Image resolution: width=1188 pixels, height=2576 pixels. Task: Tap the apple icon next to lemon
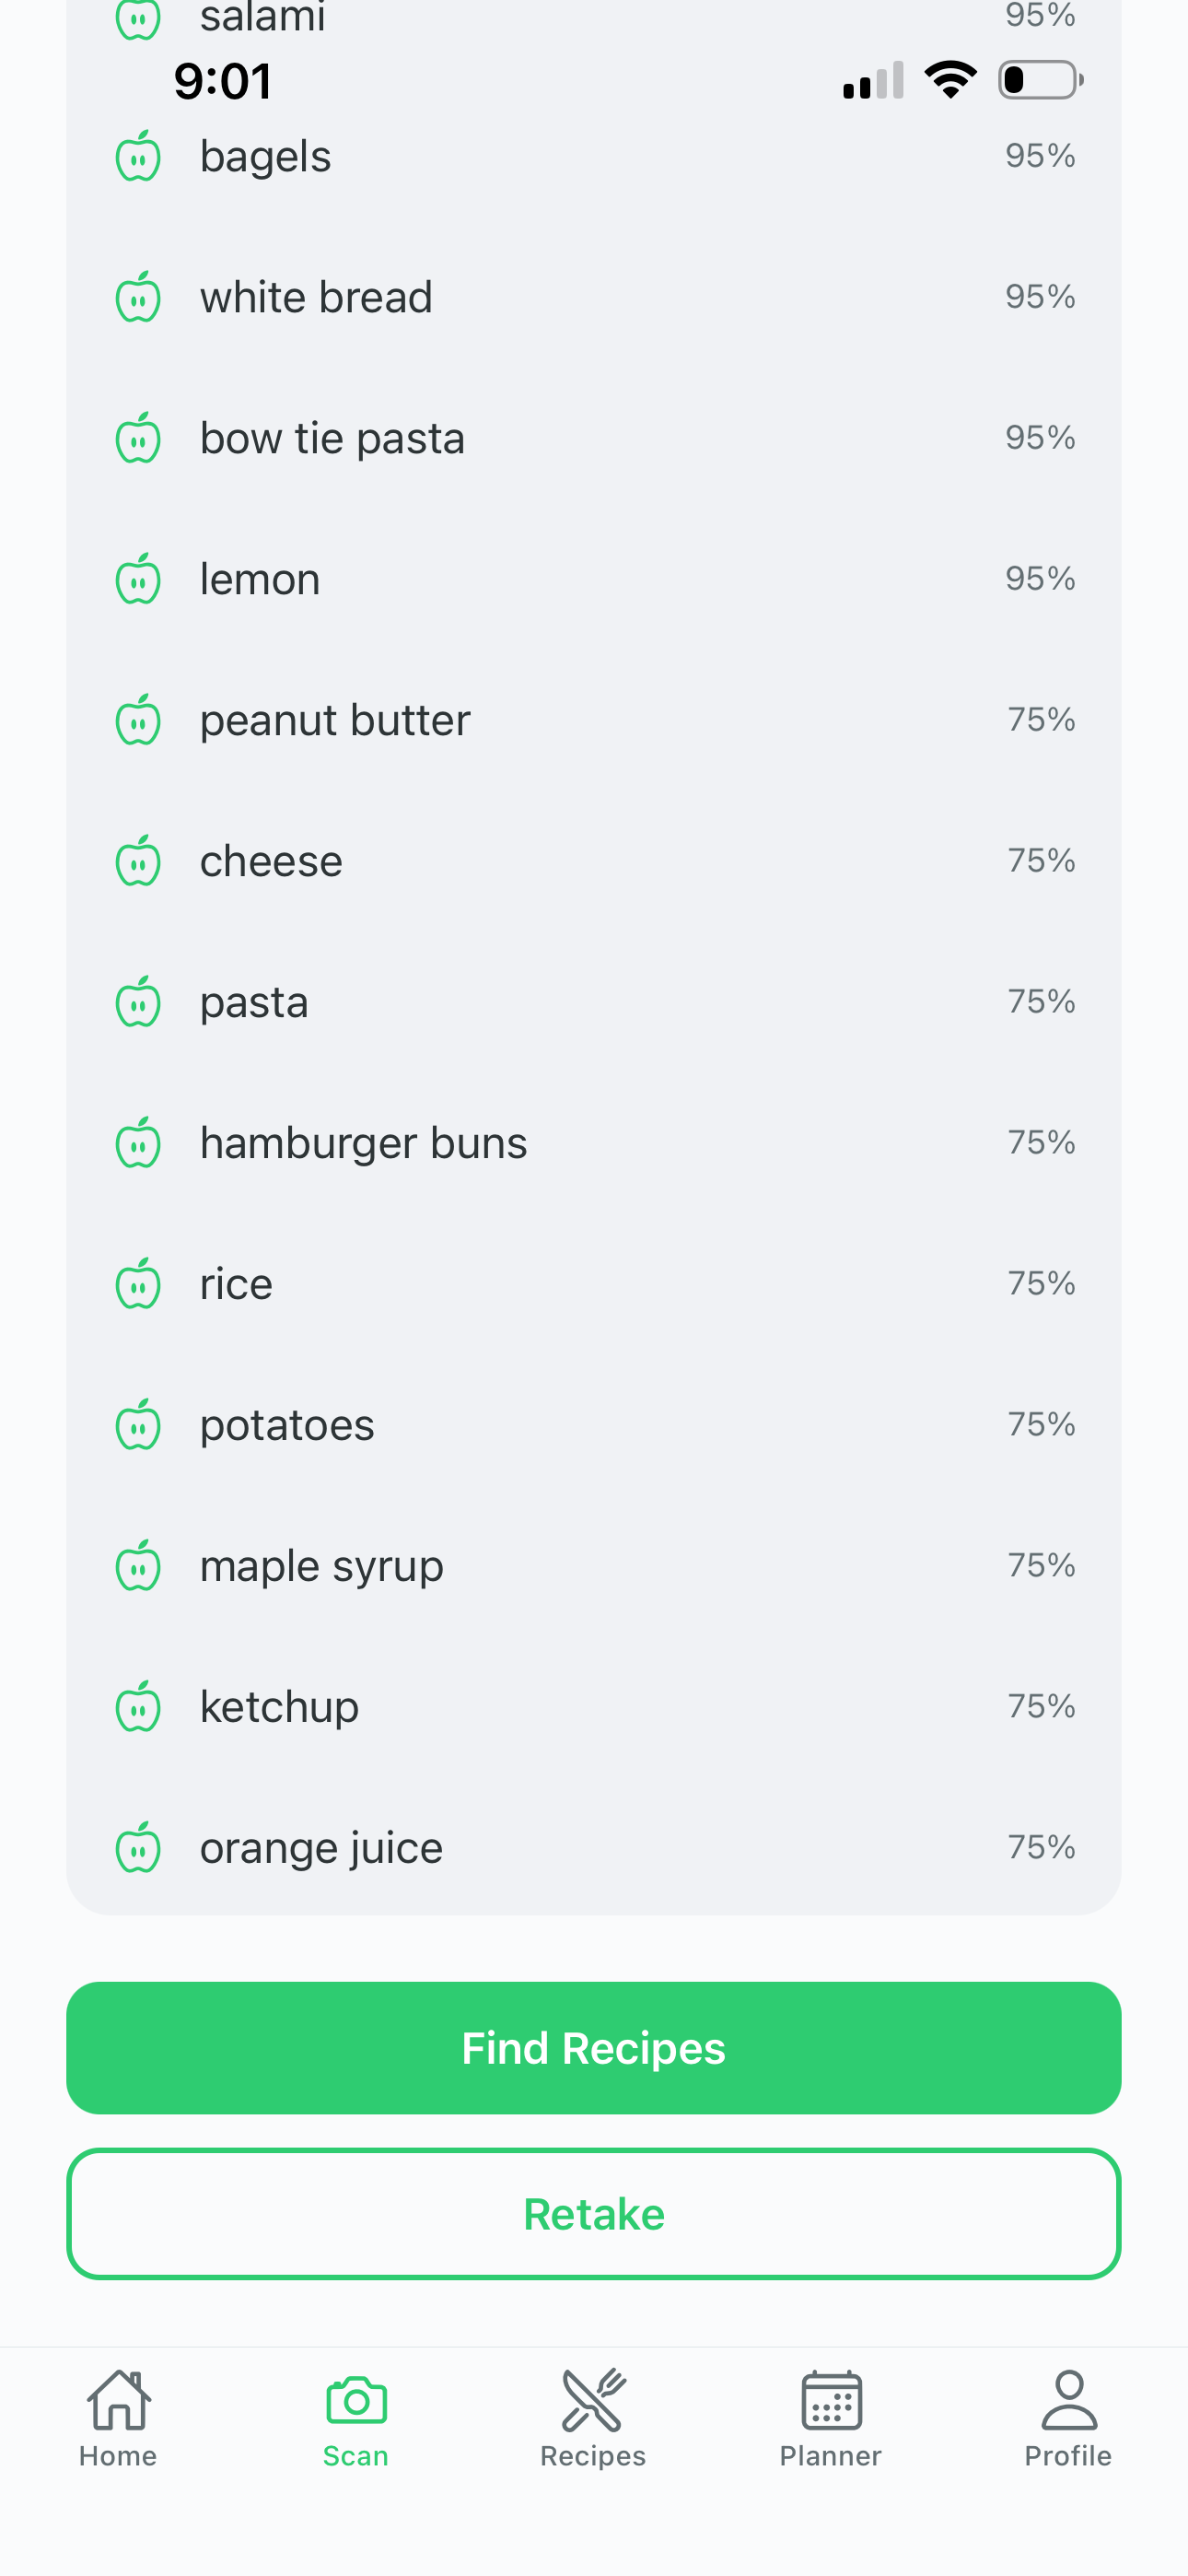tap(138, 580)
